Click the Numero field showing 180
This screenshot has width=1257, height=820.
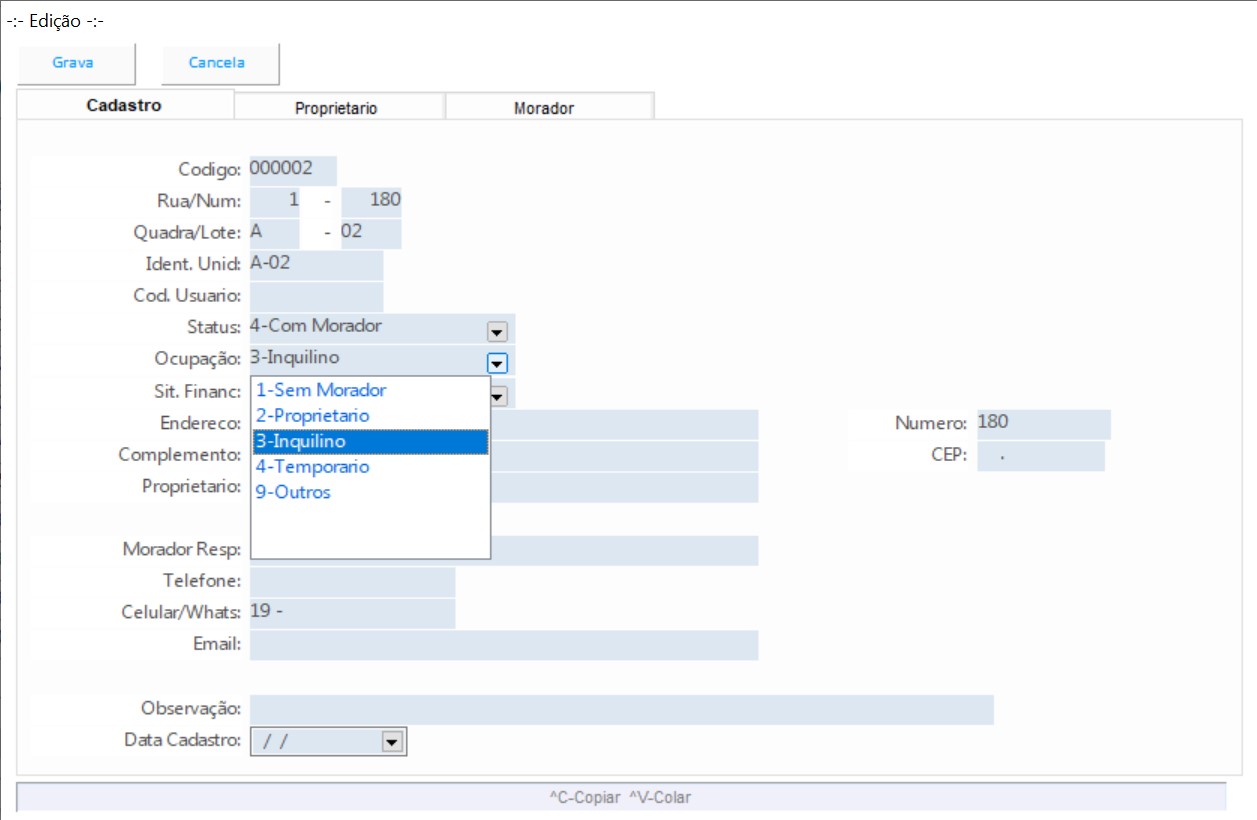coord(1042,423)
